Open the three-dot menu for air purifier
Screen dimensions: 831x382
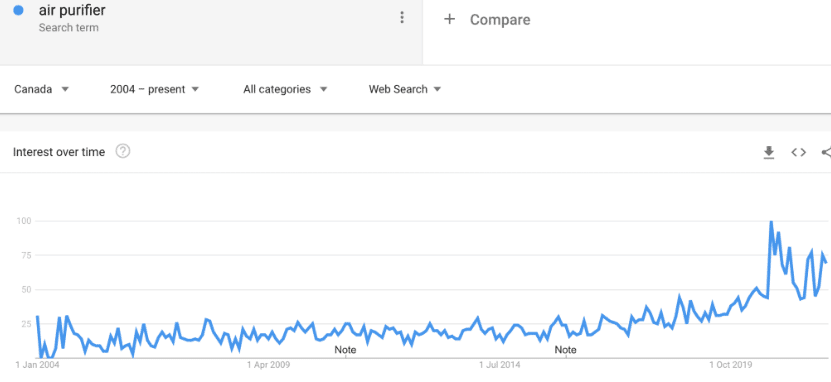click(402, 17)
